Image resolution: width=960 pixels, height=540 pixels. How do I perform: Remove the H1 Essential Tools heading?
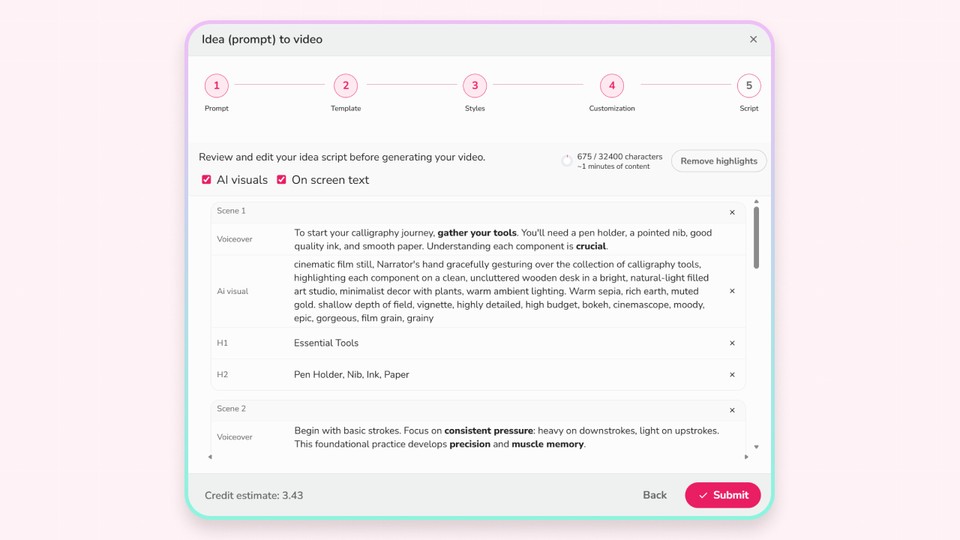pyautogui.click(x=732, y=343)
